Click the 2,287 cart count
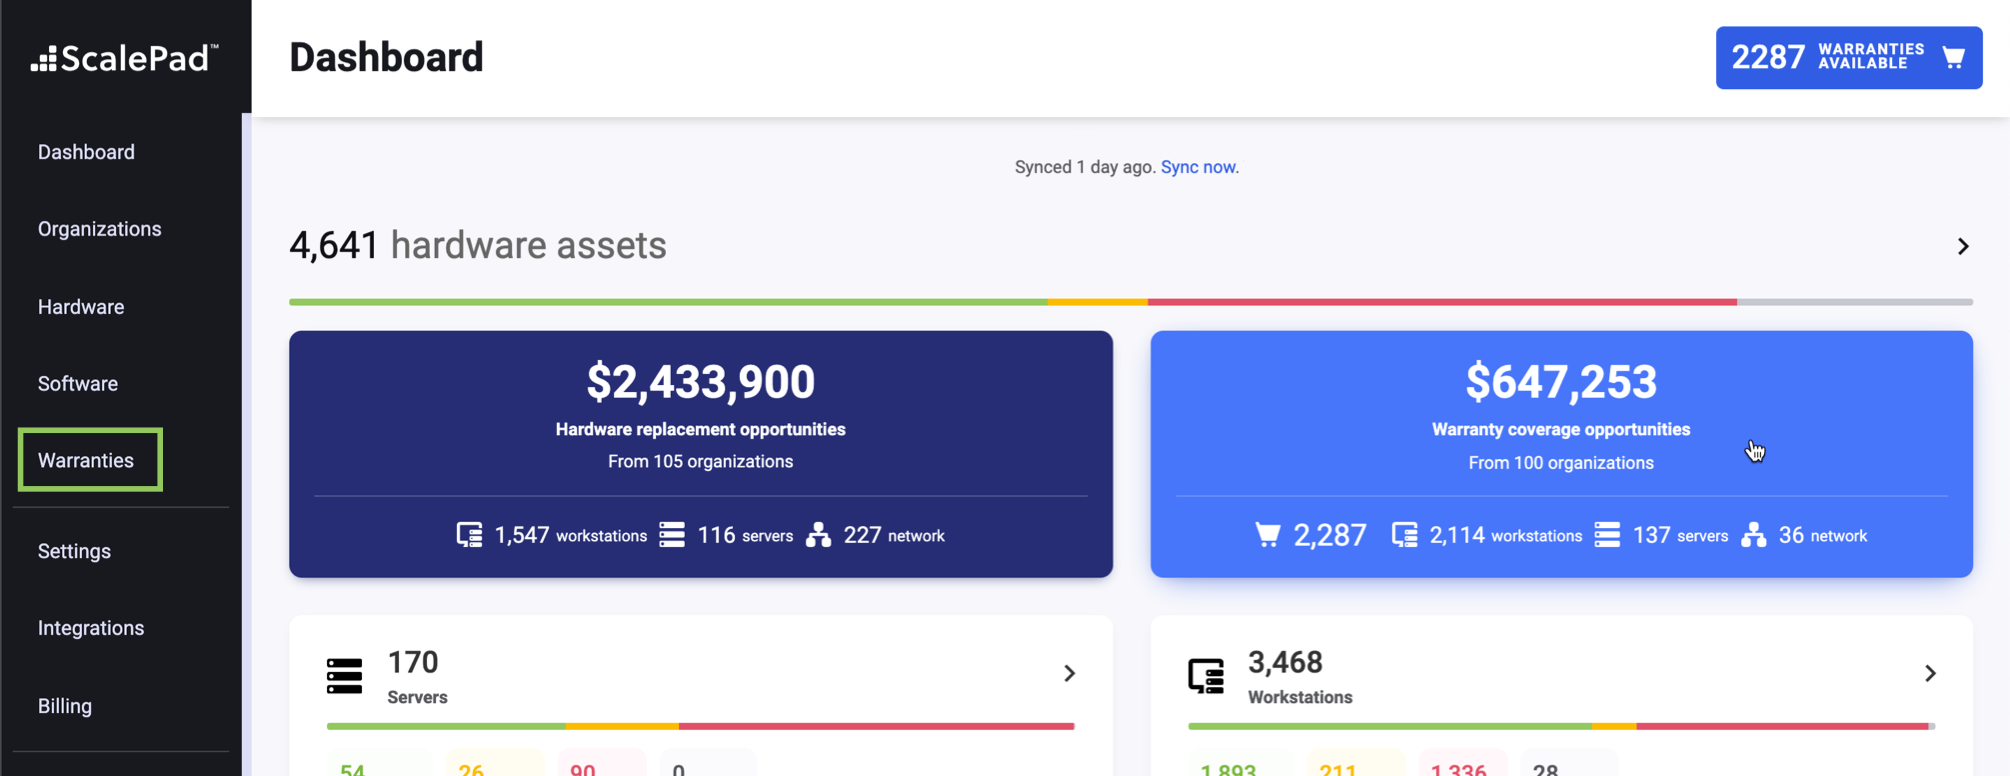The image size is (2010, 776). pos(1330,535)
